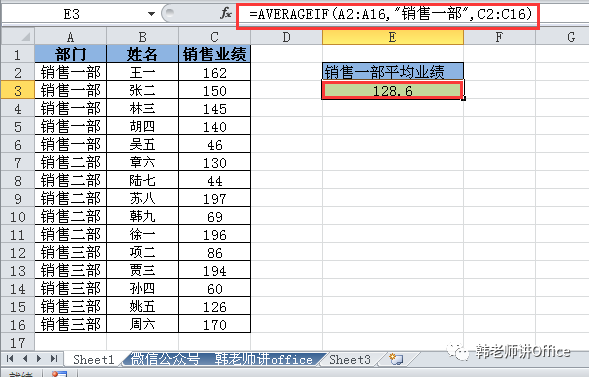
Task: Go to next sheet navigation arrow
Action: click(x=39, y=359)
